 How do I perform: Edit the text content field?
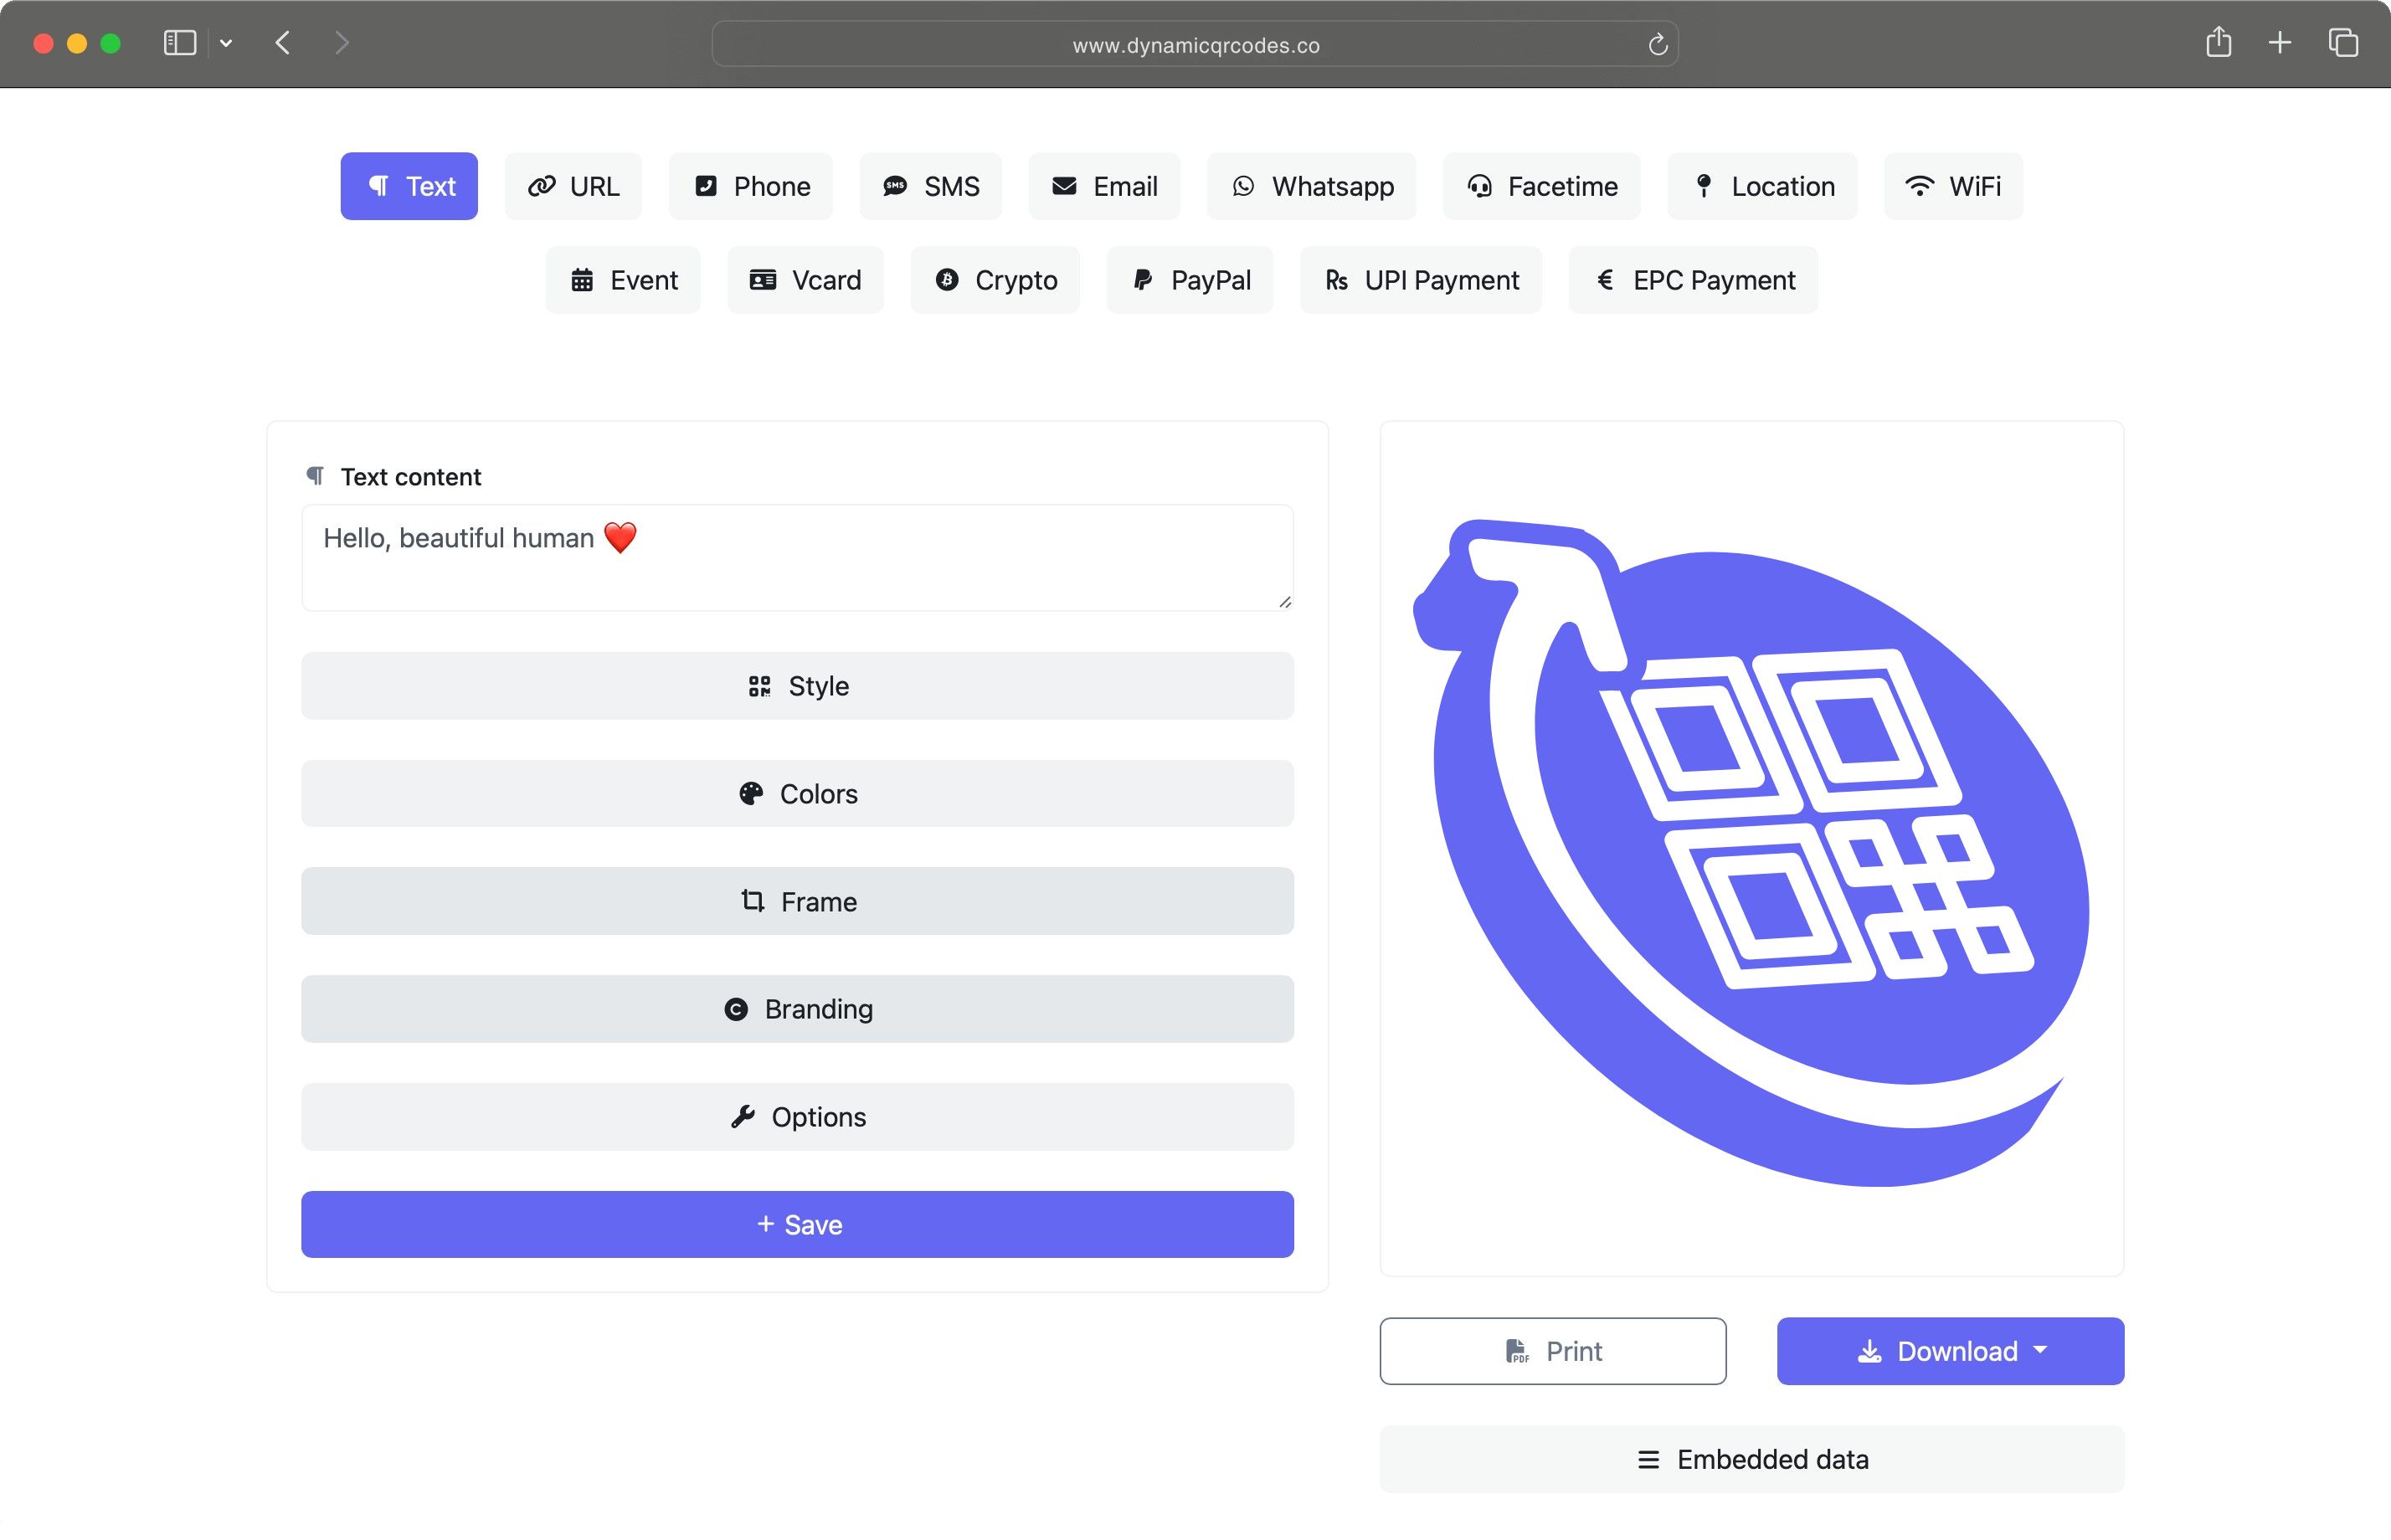797,557
